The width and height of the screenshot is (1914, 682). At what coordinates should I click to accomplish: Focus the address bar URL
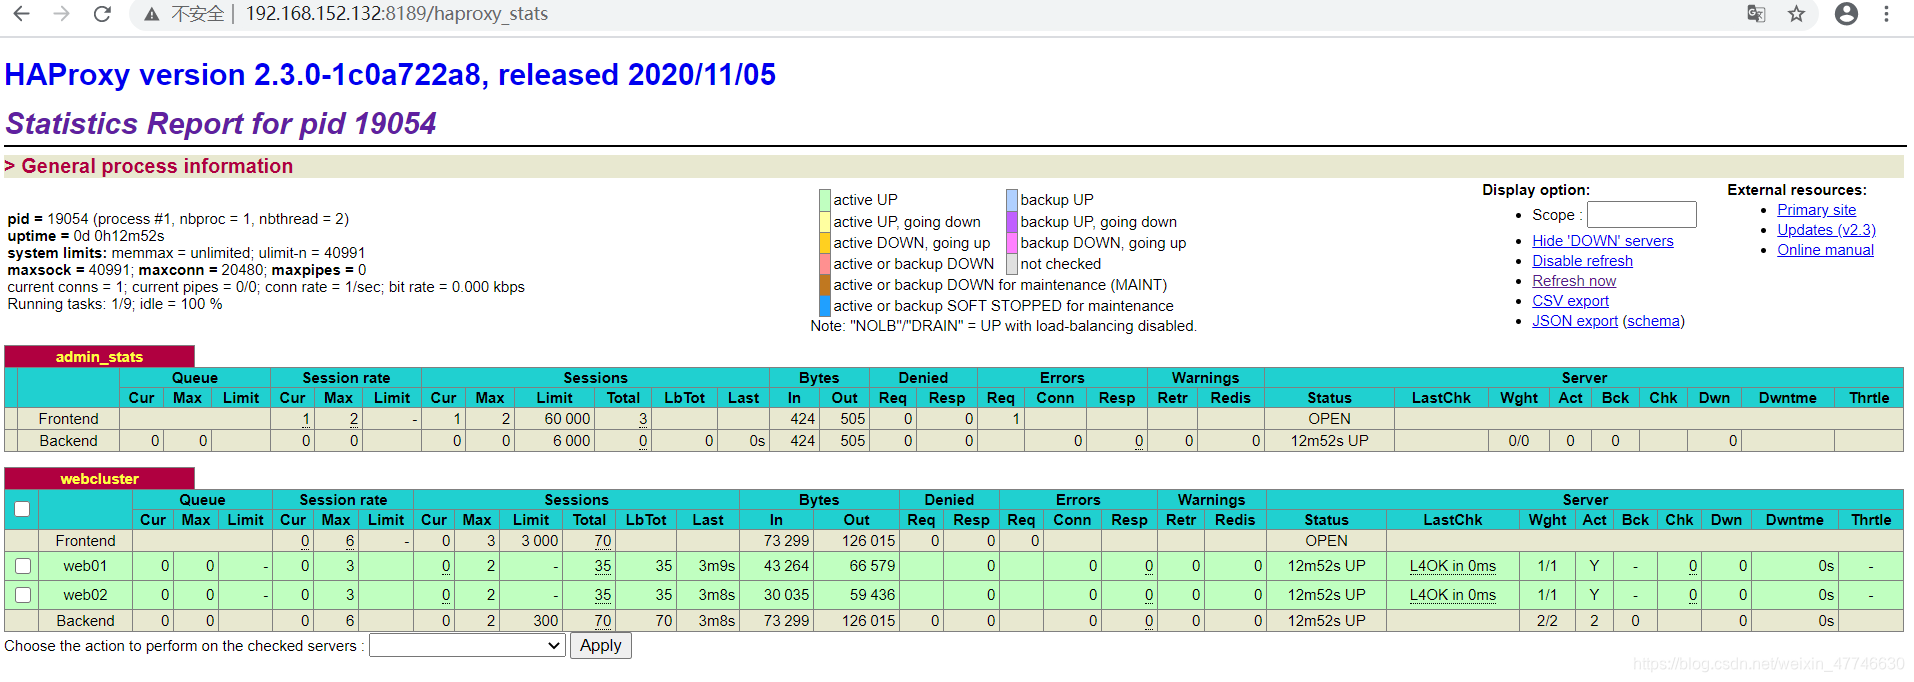click(396, 14)
